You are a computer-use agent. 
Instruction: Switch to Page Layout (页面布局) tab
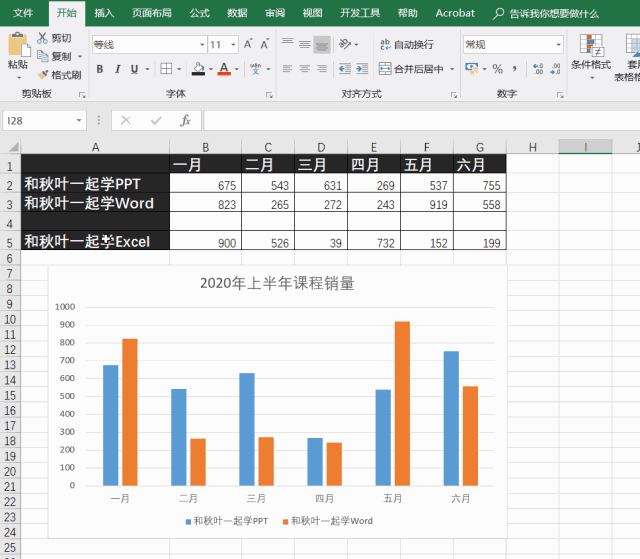click(x=151, y=13)
